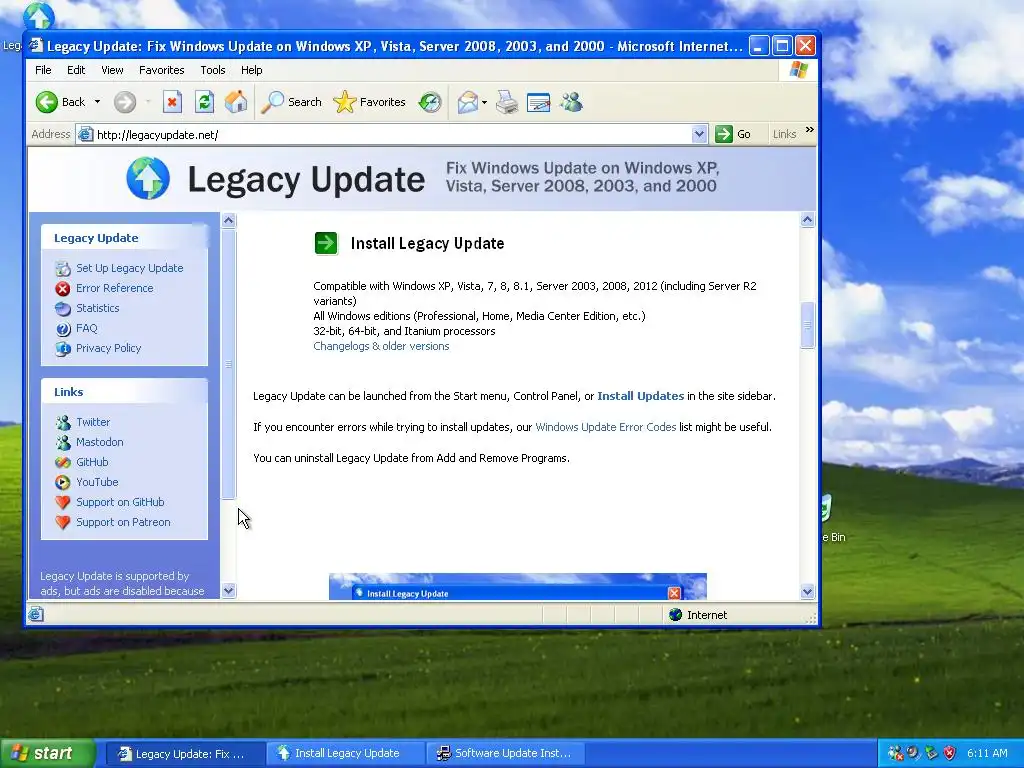The image size is (1024, 768).
Task: Open the Edit menu
Action: [76, 70]
